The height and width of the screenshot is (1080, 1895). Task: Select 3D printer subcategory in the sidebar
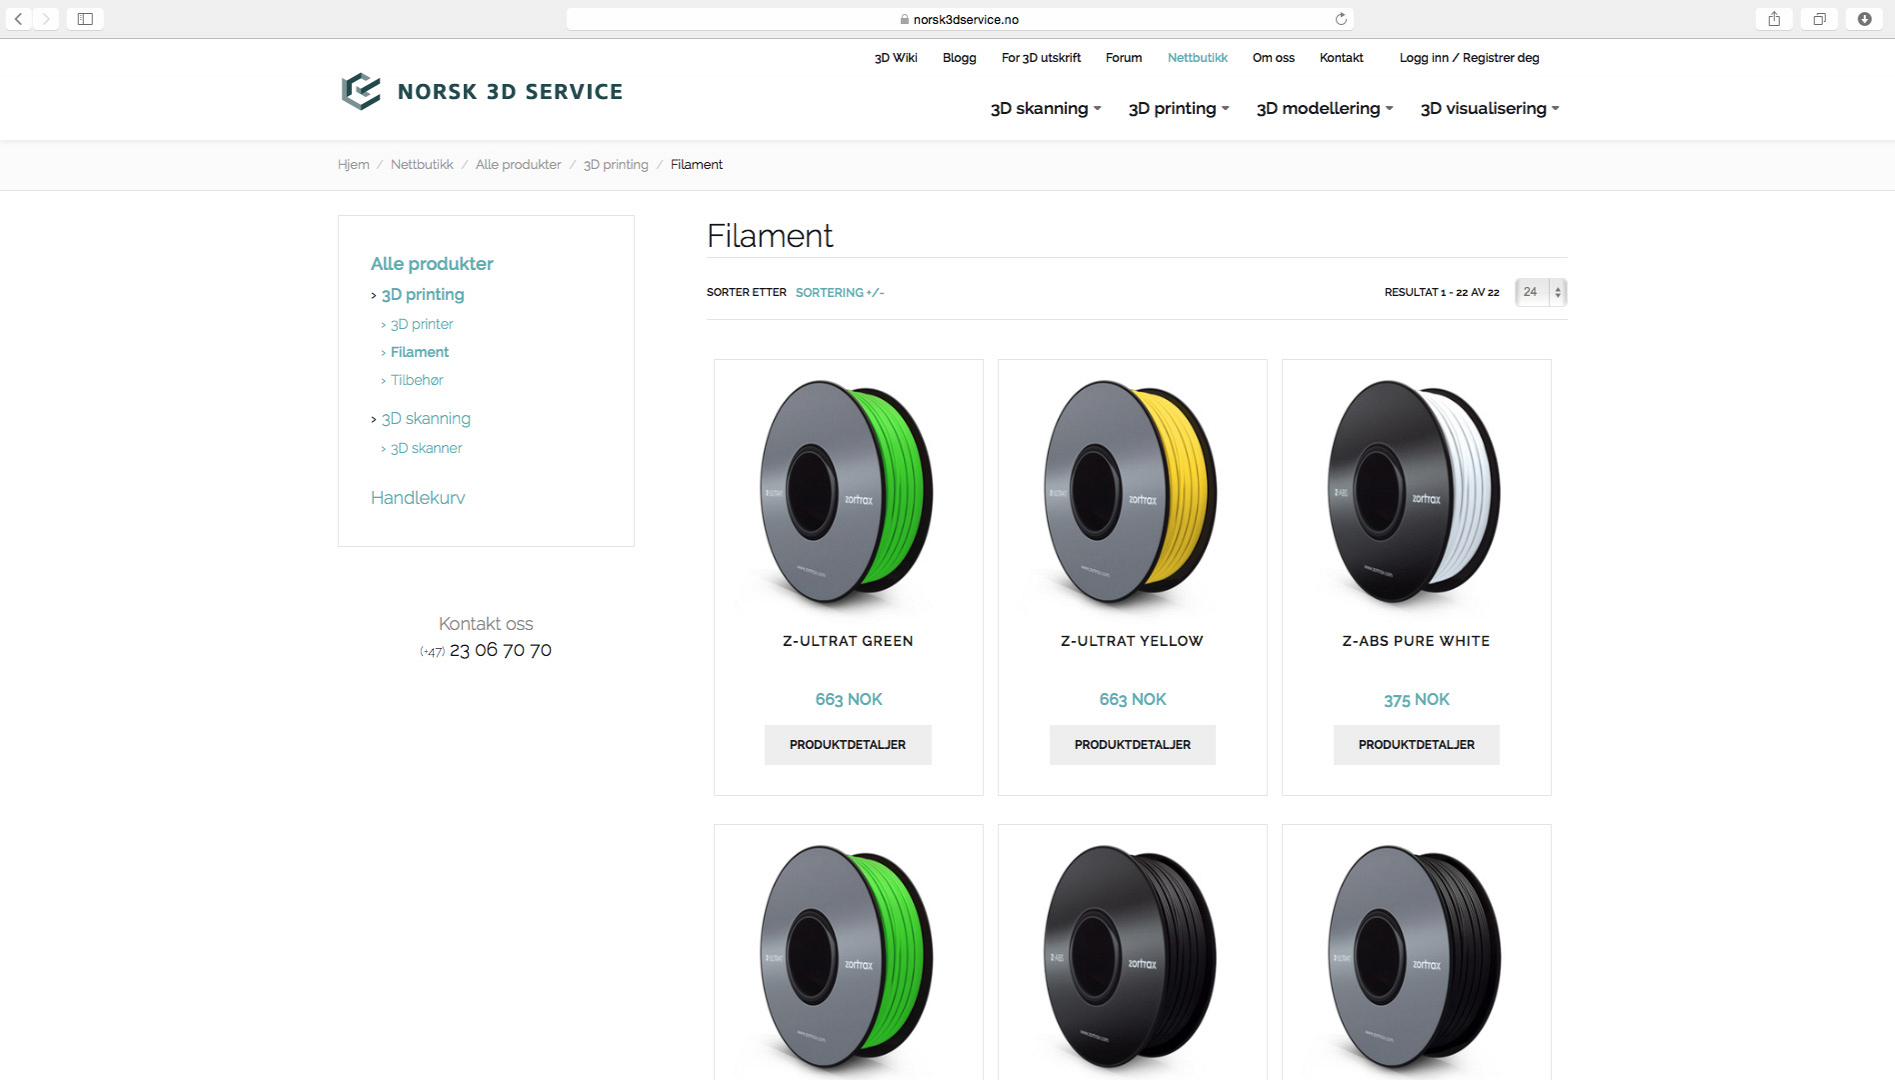pos(421,324)
